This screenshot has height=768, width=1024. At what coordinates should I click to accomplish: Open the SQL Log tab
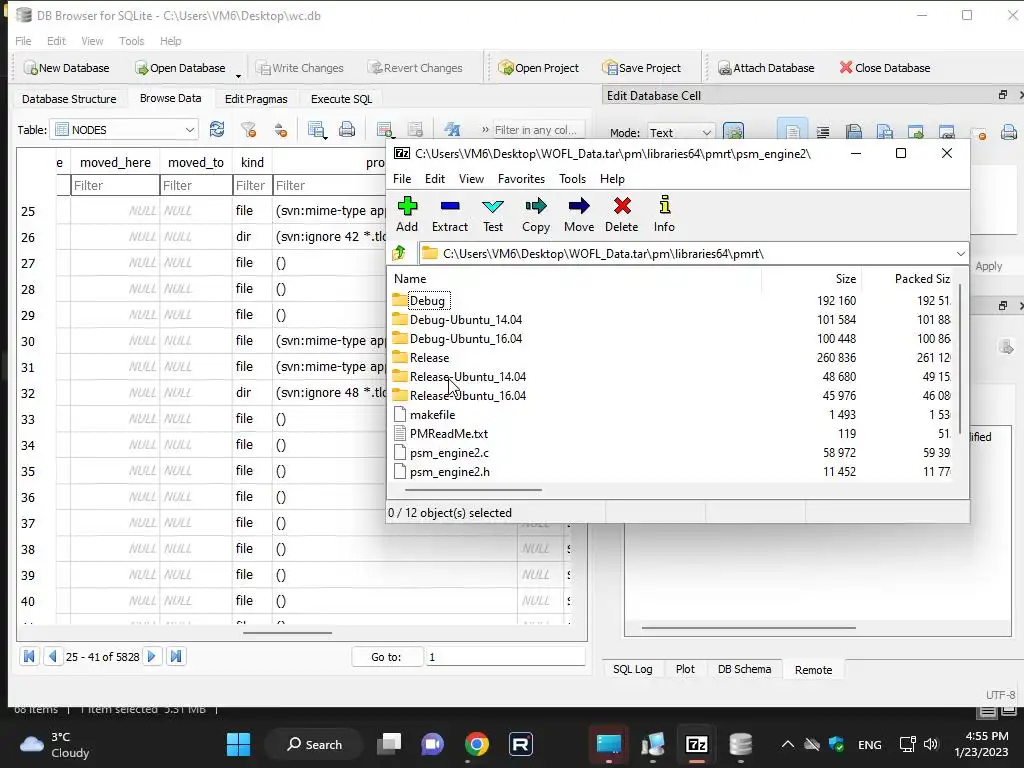[632, 669]
